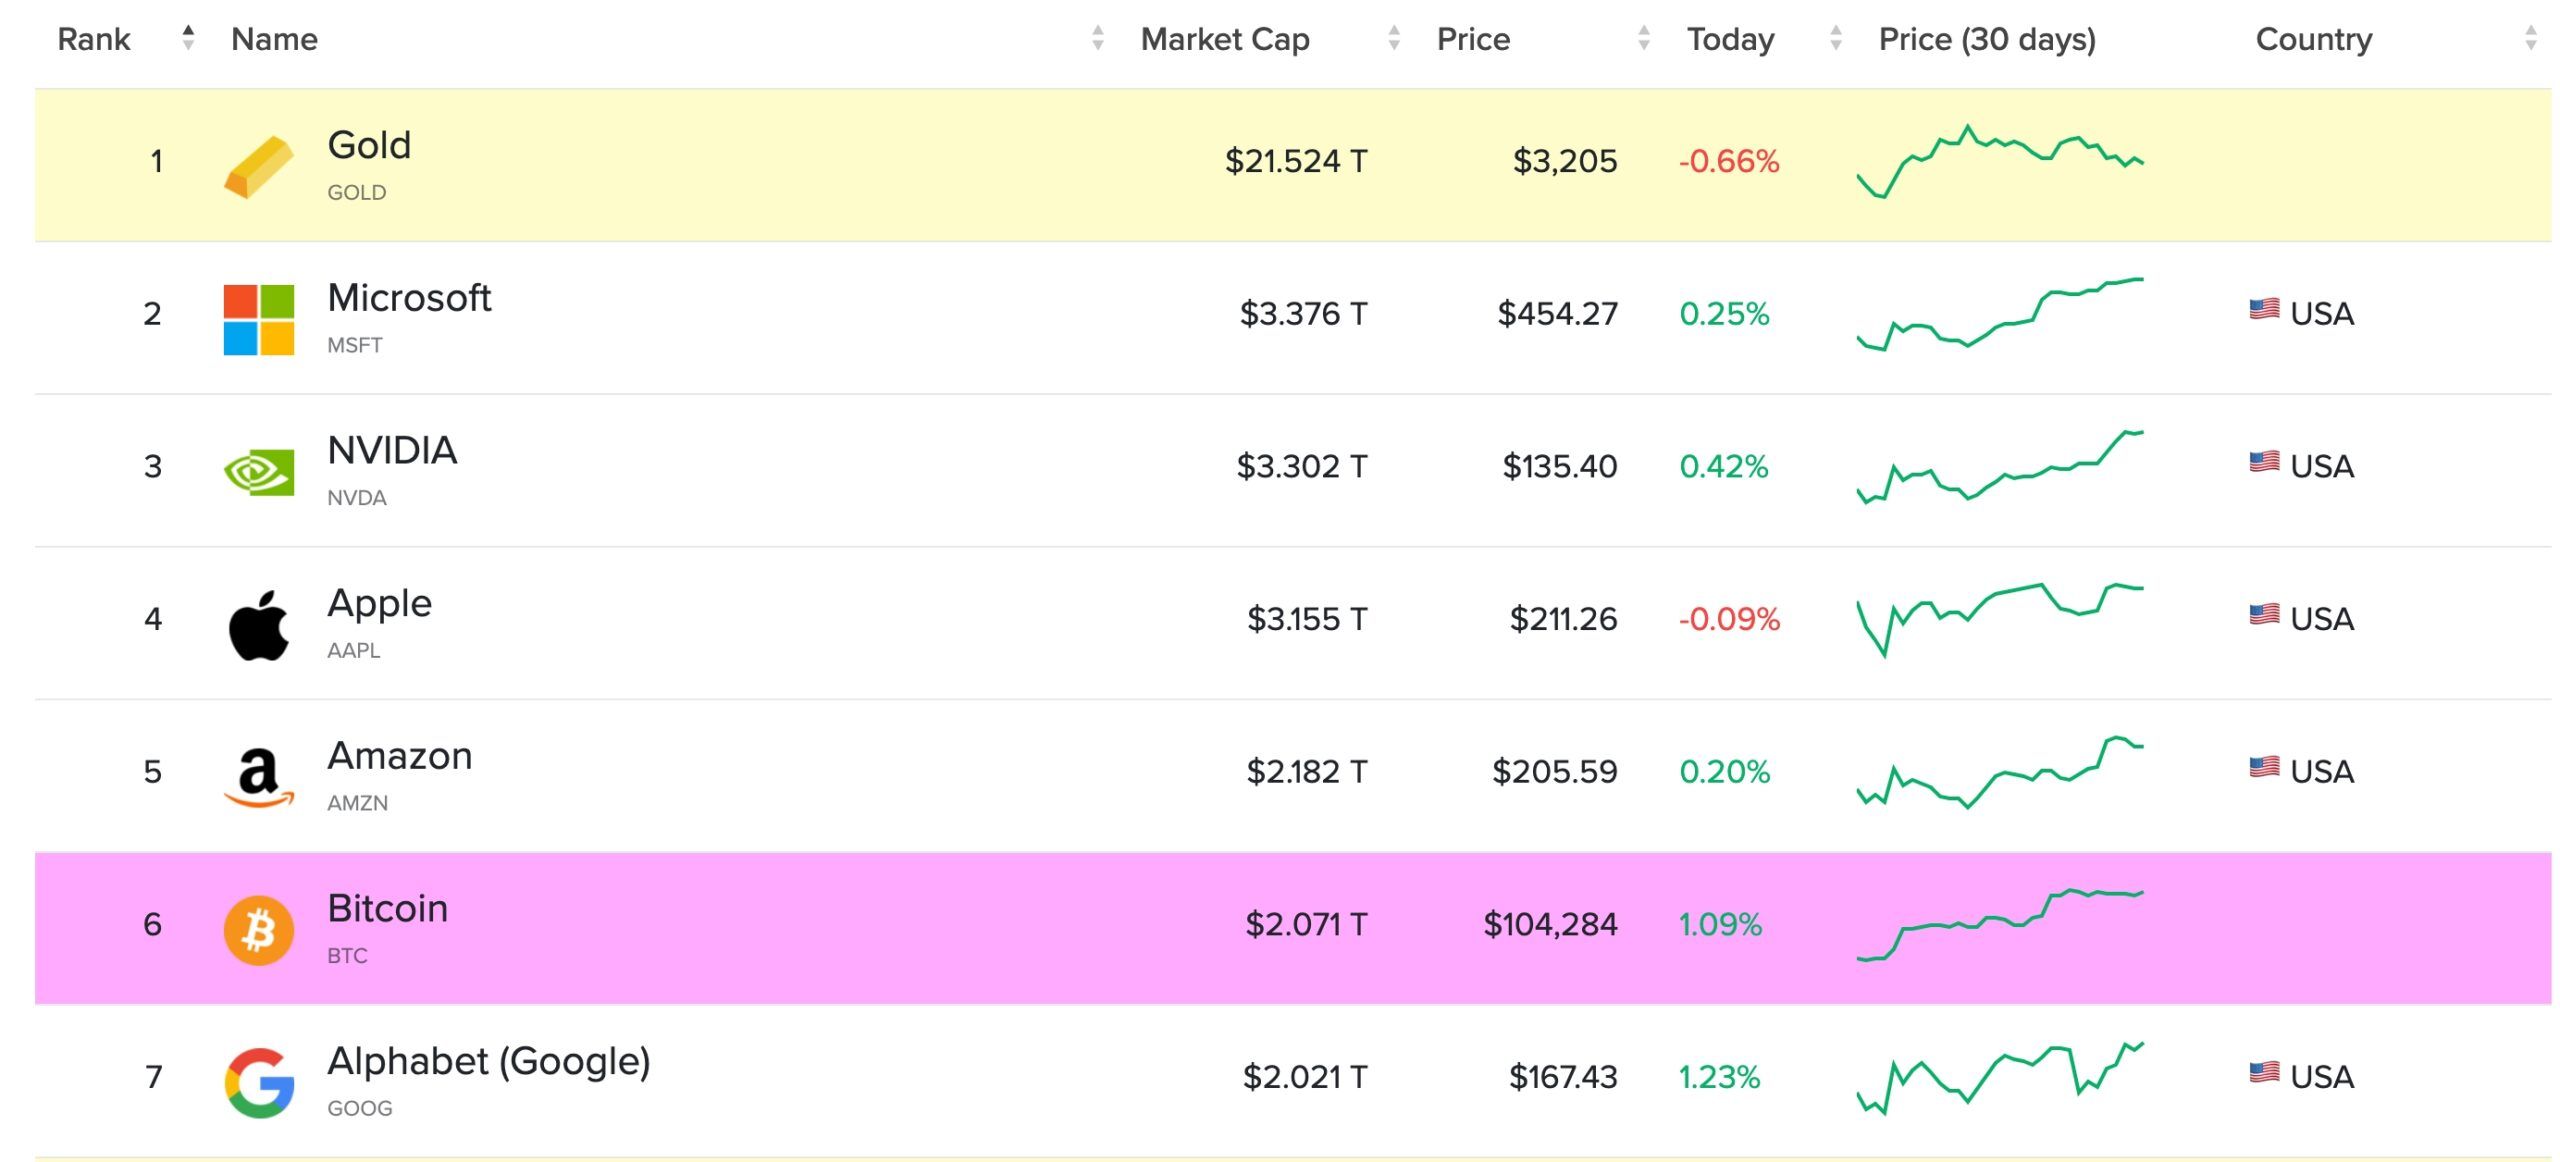The width and height of the screenshot is (2560, 1162).
Task: Click the Amazon logo icon
Action: 258,778
